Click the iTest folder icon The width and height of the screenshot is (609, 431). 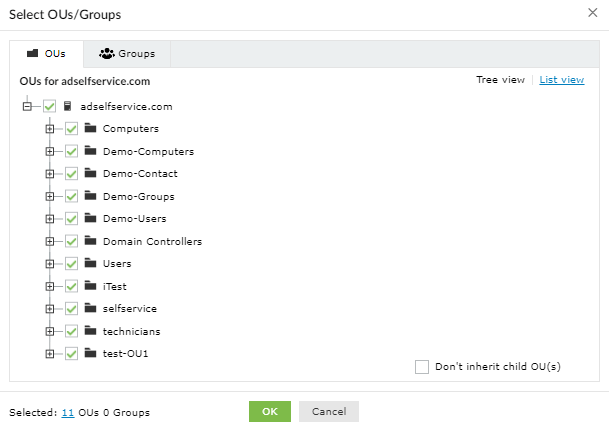90,286
